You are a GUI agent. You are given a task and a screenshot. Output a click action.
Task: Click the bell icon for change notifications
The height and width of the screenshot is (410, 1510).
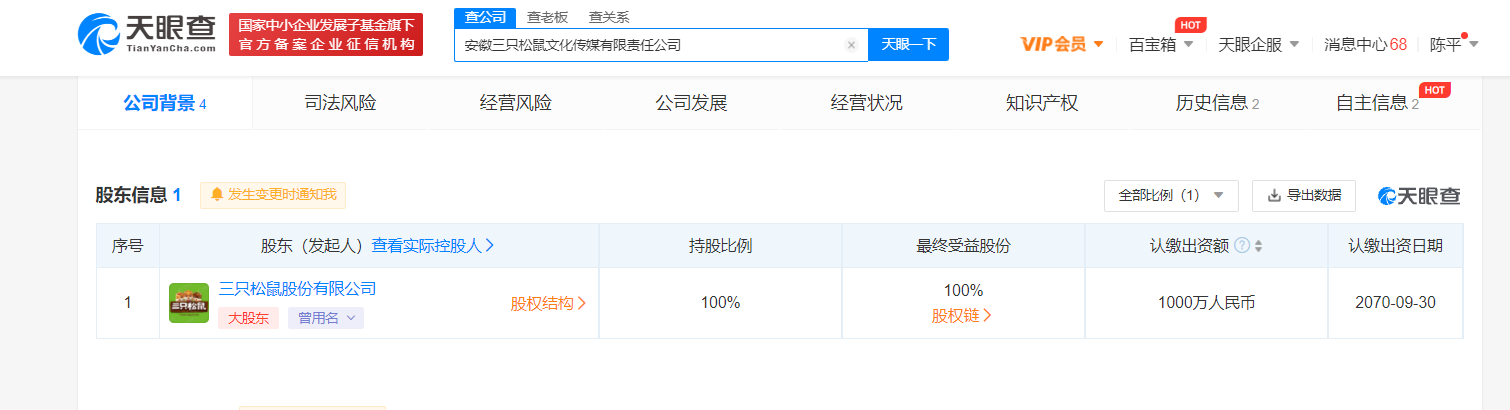click(217, 195)
